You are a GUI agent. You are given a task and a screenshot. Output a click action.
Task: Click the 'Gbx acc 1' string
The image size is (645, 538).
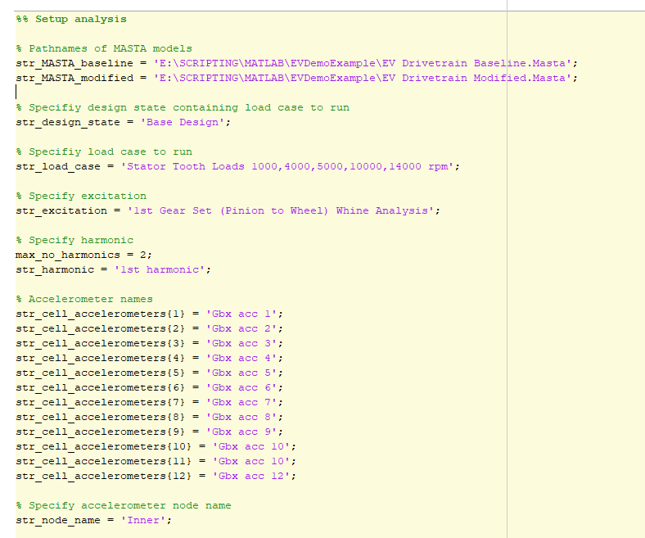(x=241, y=314)
